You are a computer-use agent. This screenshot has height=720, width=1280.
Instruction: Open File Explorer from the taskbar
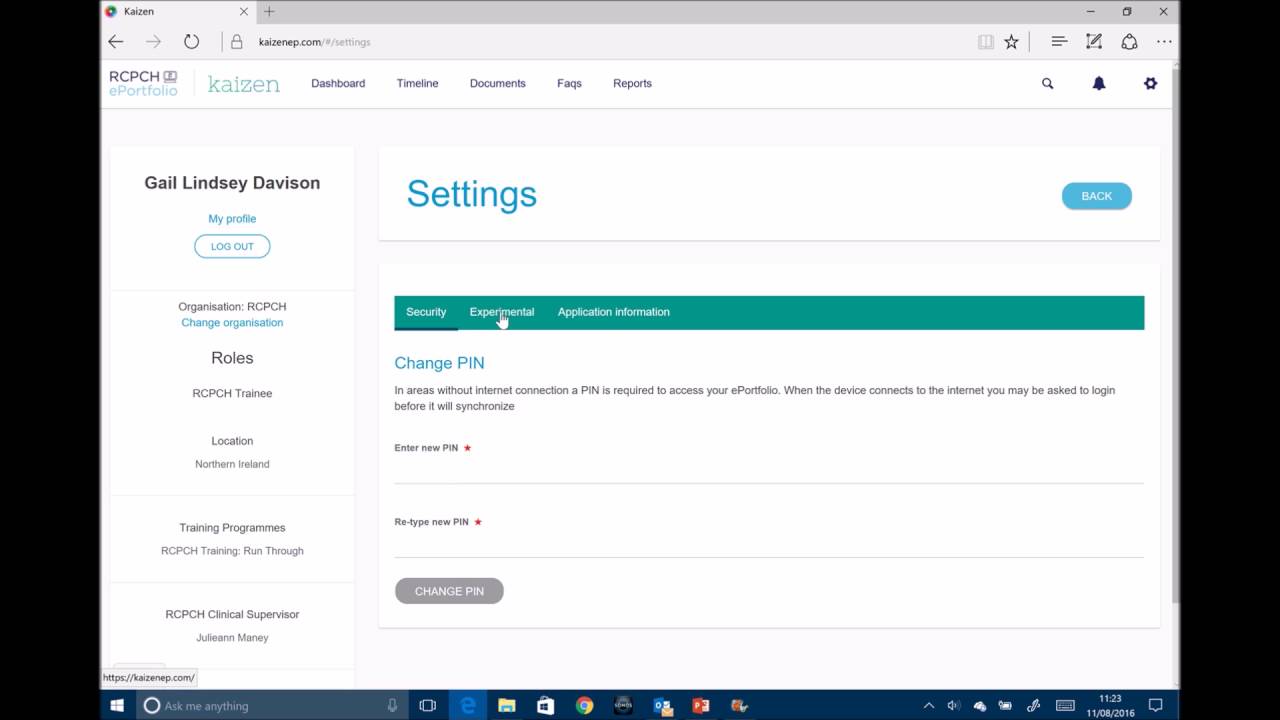(x=507, y=705)
